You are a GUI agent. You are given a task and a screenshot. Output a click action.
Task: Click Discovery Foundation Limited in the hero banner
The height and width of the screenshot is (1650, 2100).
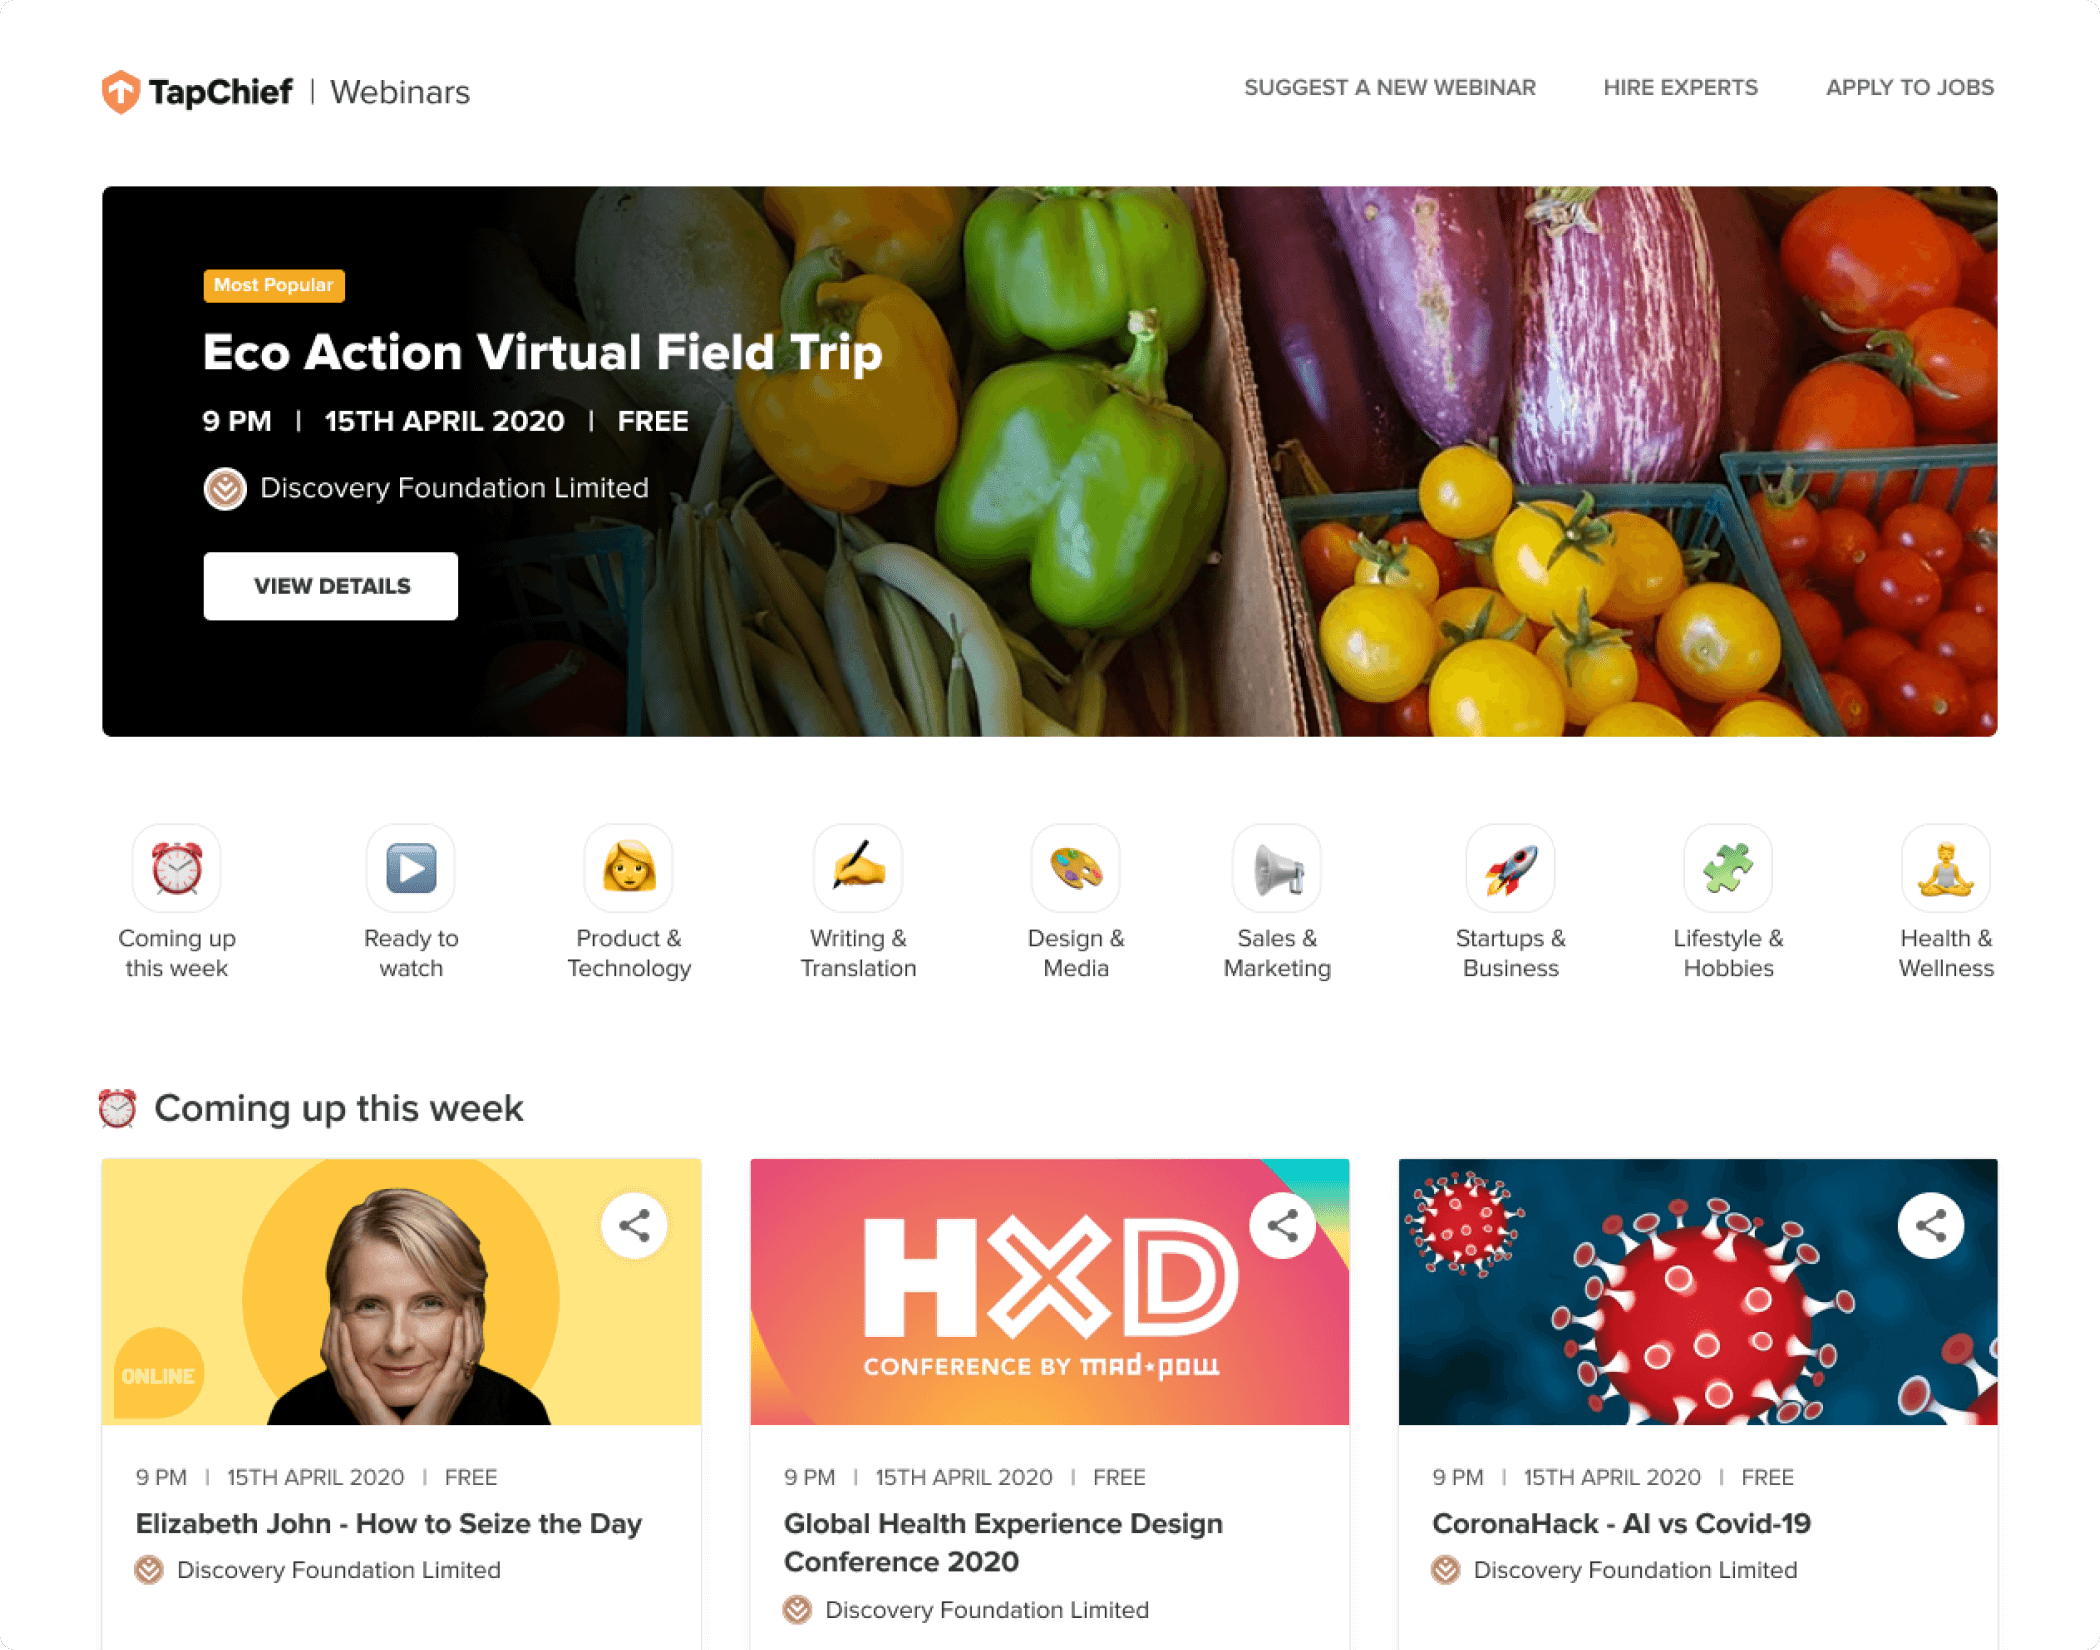tap(454, 488)
